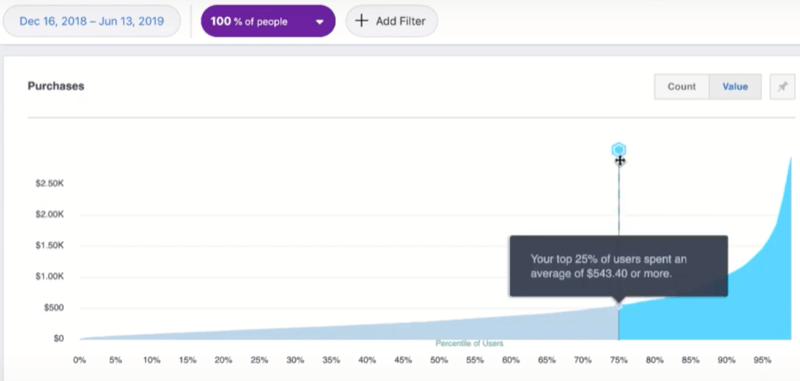The height and width of the screenshot is (381, 800).
Task: Open the Dec 16, 2018 – Jun 13, 2019 date range picker
Action: tap(92, 21)
